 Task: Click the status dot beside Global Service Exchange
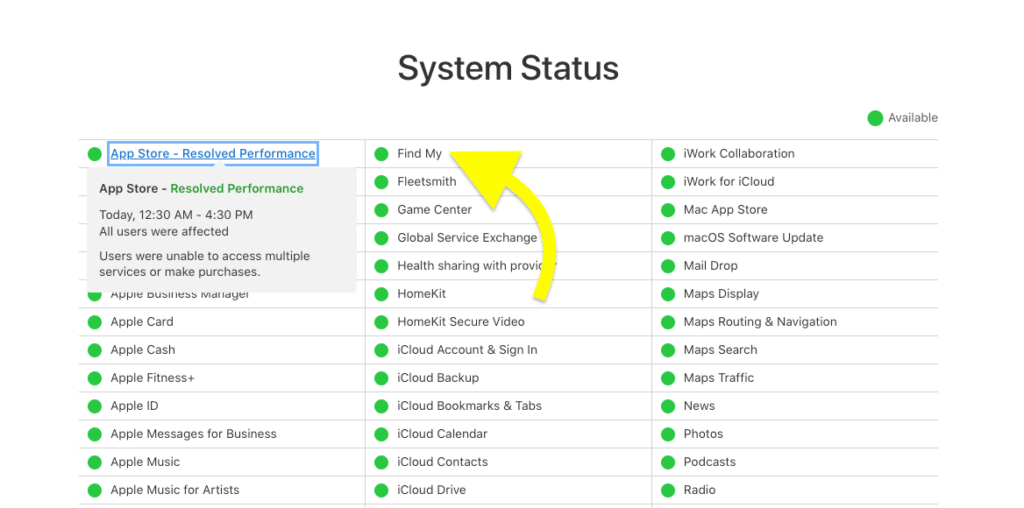click(x=381, y=238)
